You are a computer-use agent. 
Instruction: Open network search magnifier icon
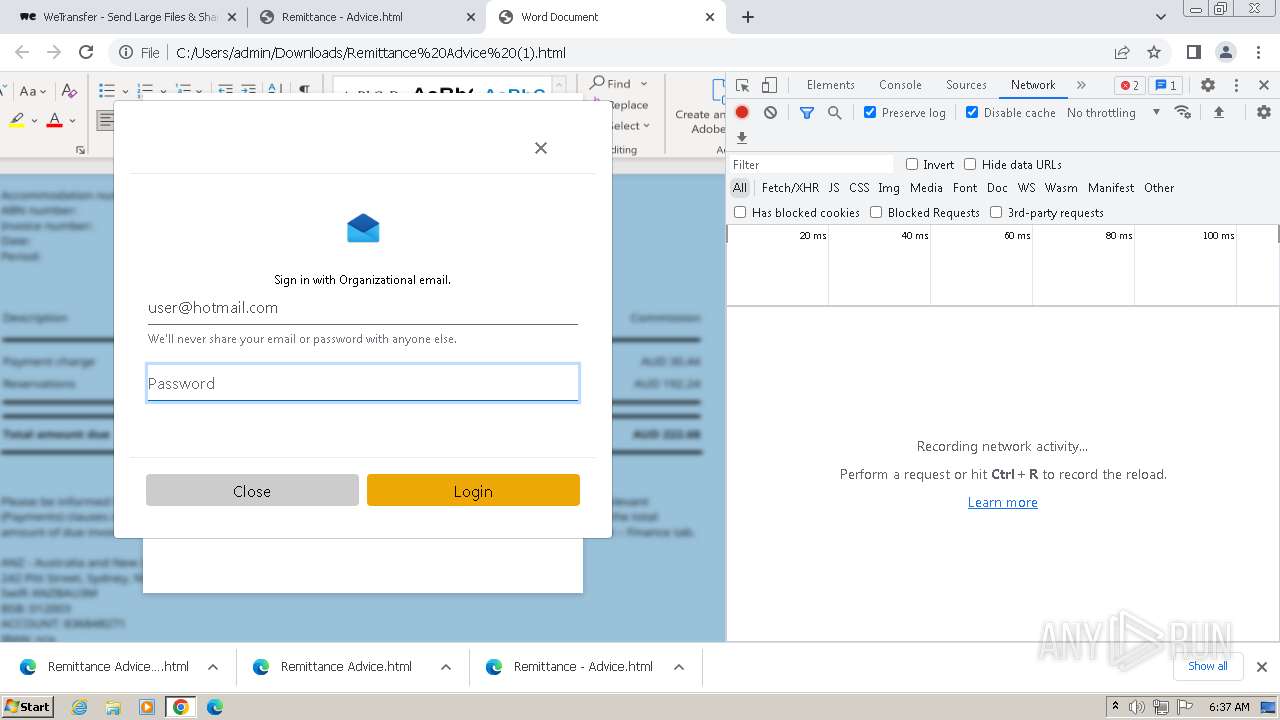click(835, 113)
